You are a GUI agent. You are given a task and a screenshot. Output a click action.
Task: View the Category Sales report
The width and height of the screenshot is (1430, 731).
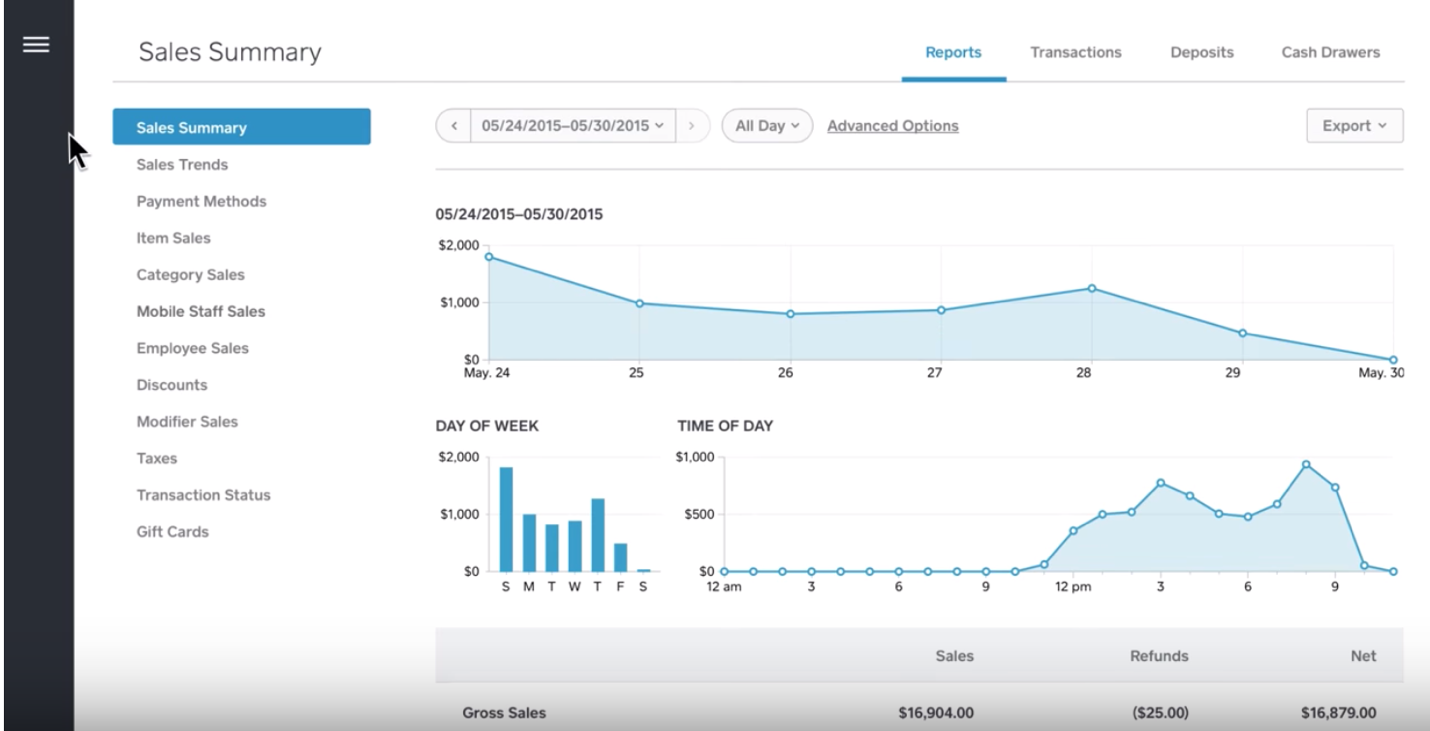pyautogui.click(x=190, y=275)
